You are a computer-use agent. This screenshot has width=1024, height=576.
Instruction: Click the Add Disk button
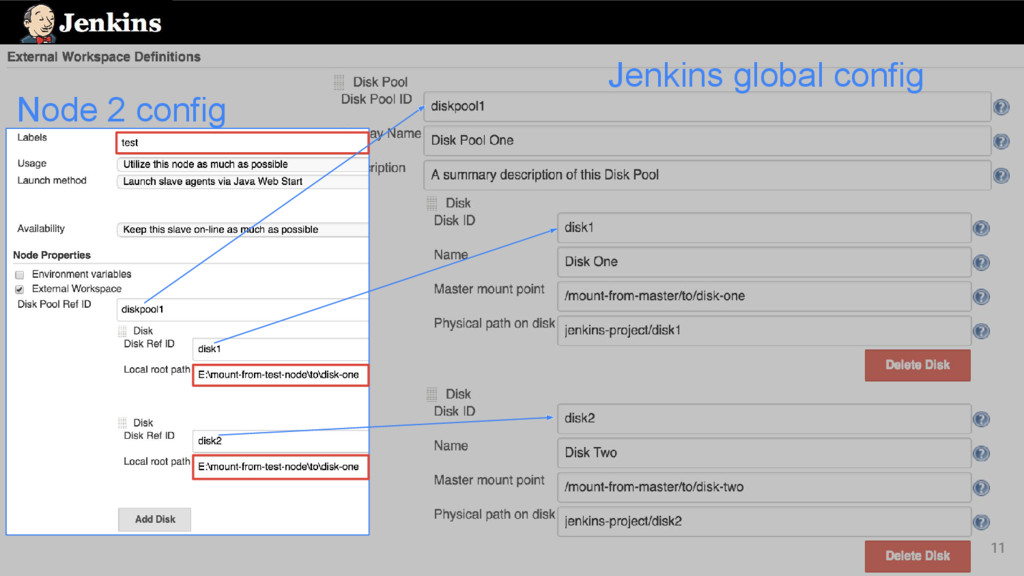(x=155, y=519)
